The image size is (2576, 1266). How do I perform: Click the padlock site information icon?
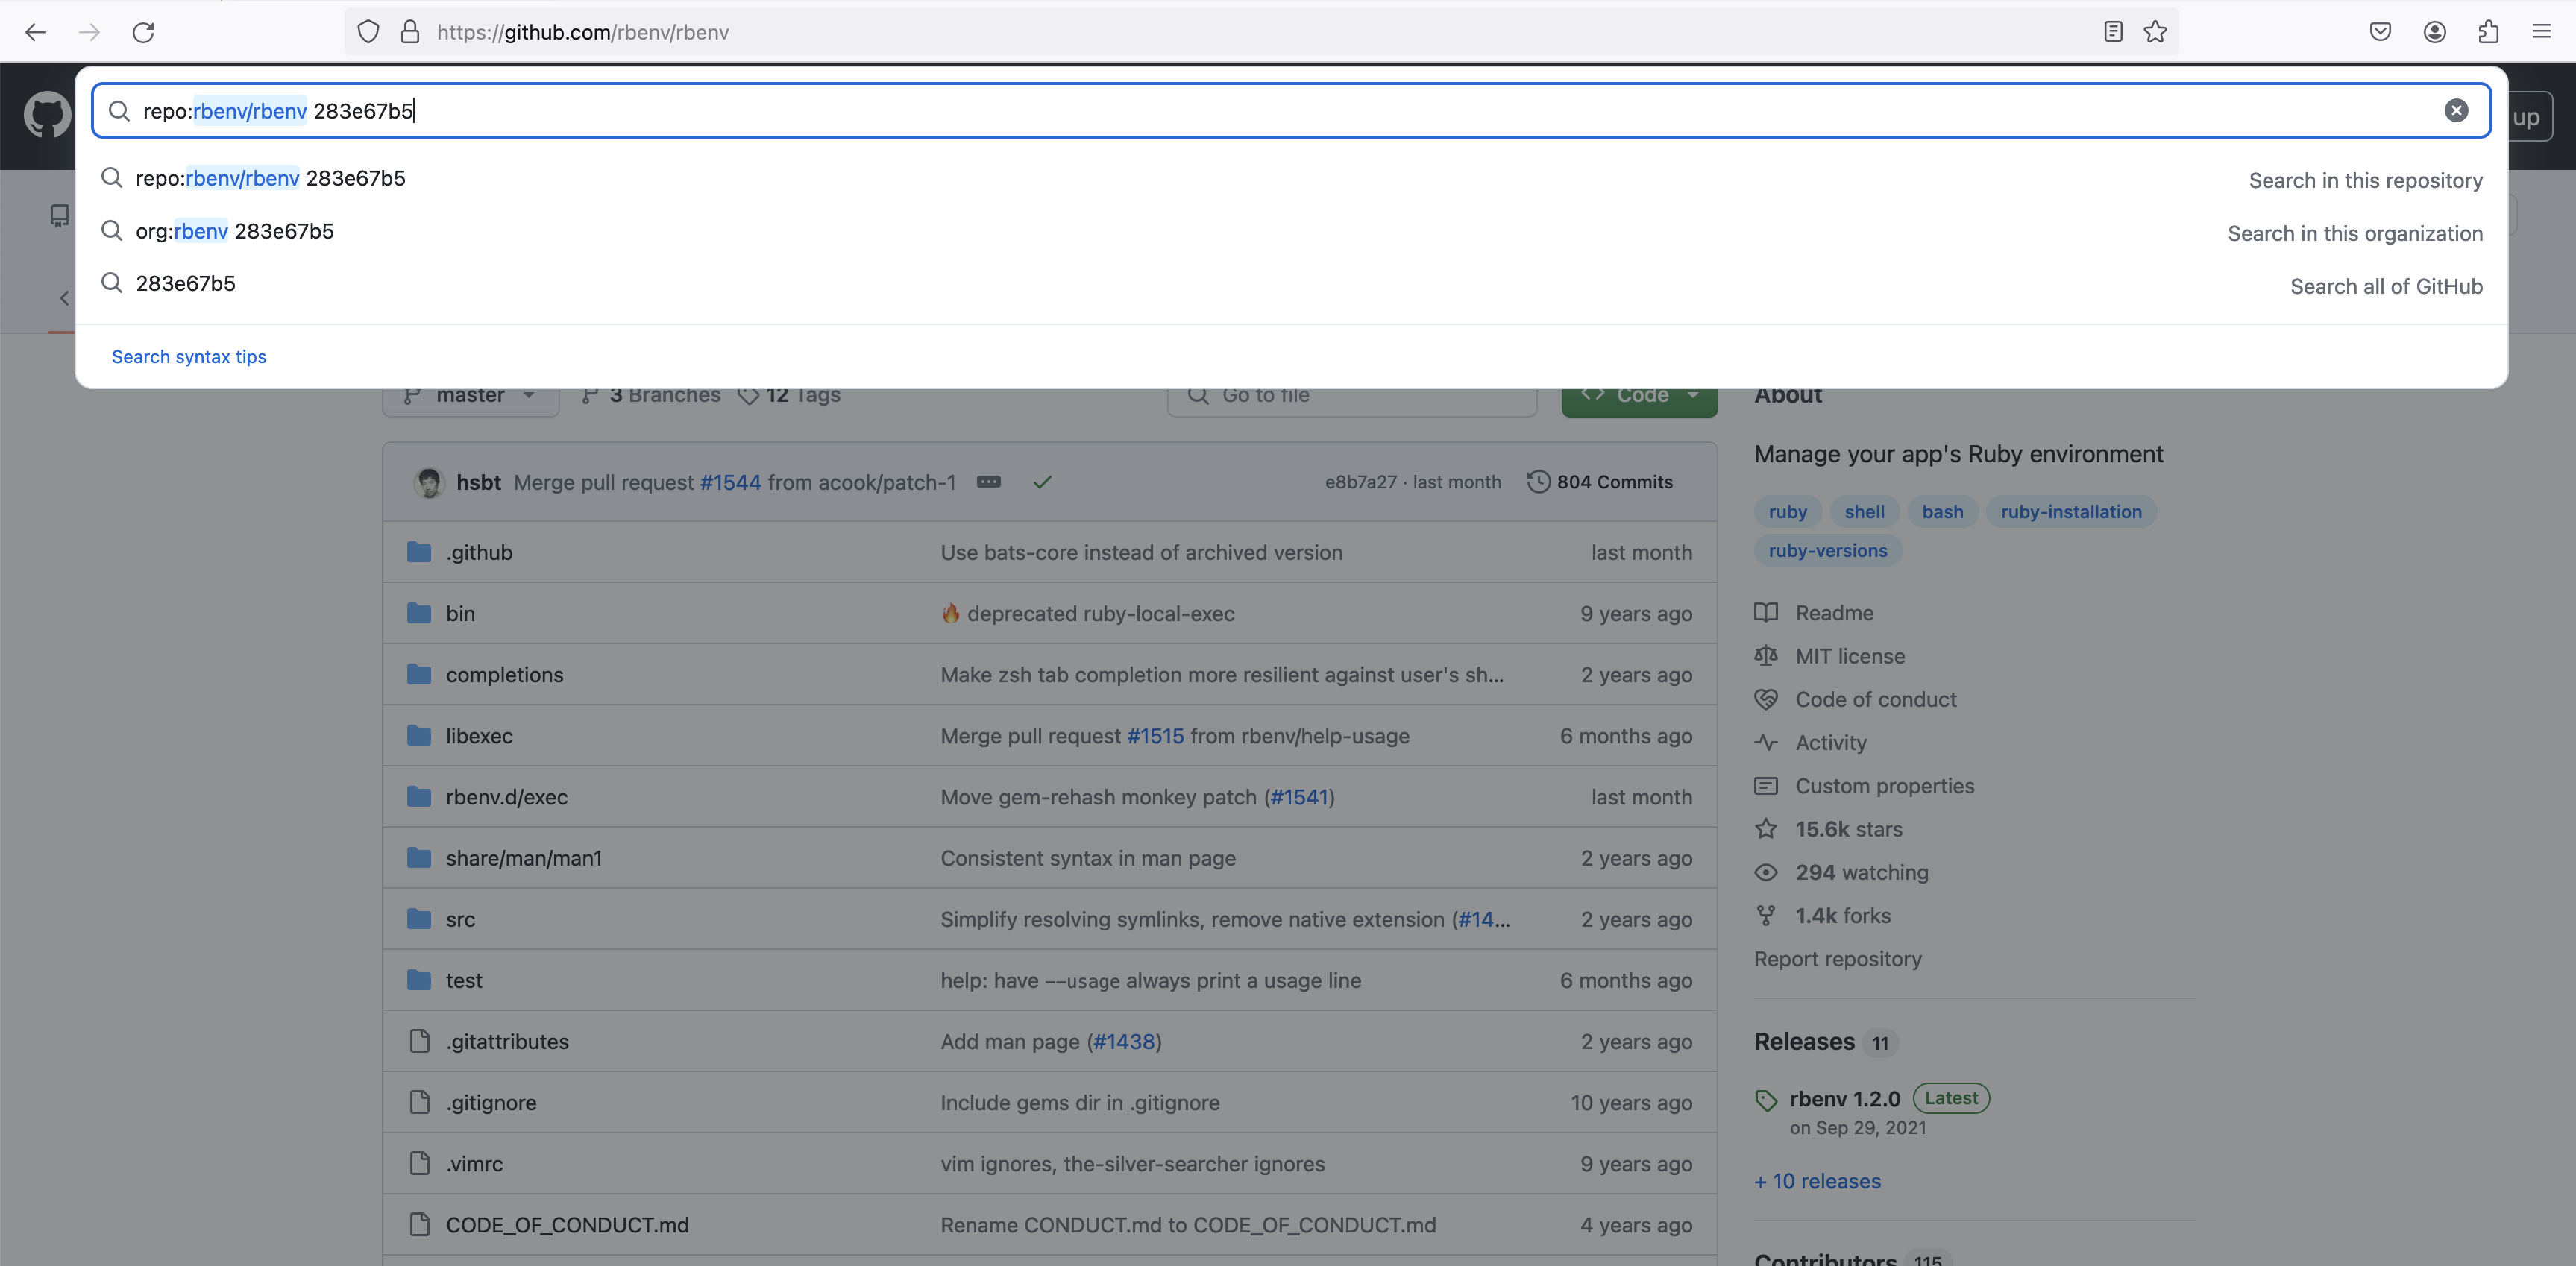point(410,32)
